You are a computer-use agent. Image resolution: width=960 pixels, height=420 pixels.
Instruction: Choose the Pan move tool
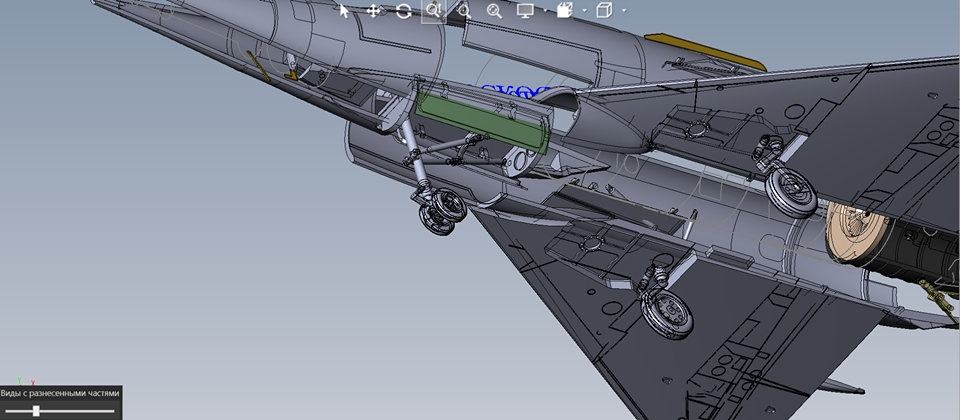coord(373,11)
